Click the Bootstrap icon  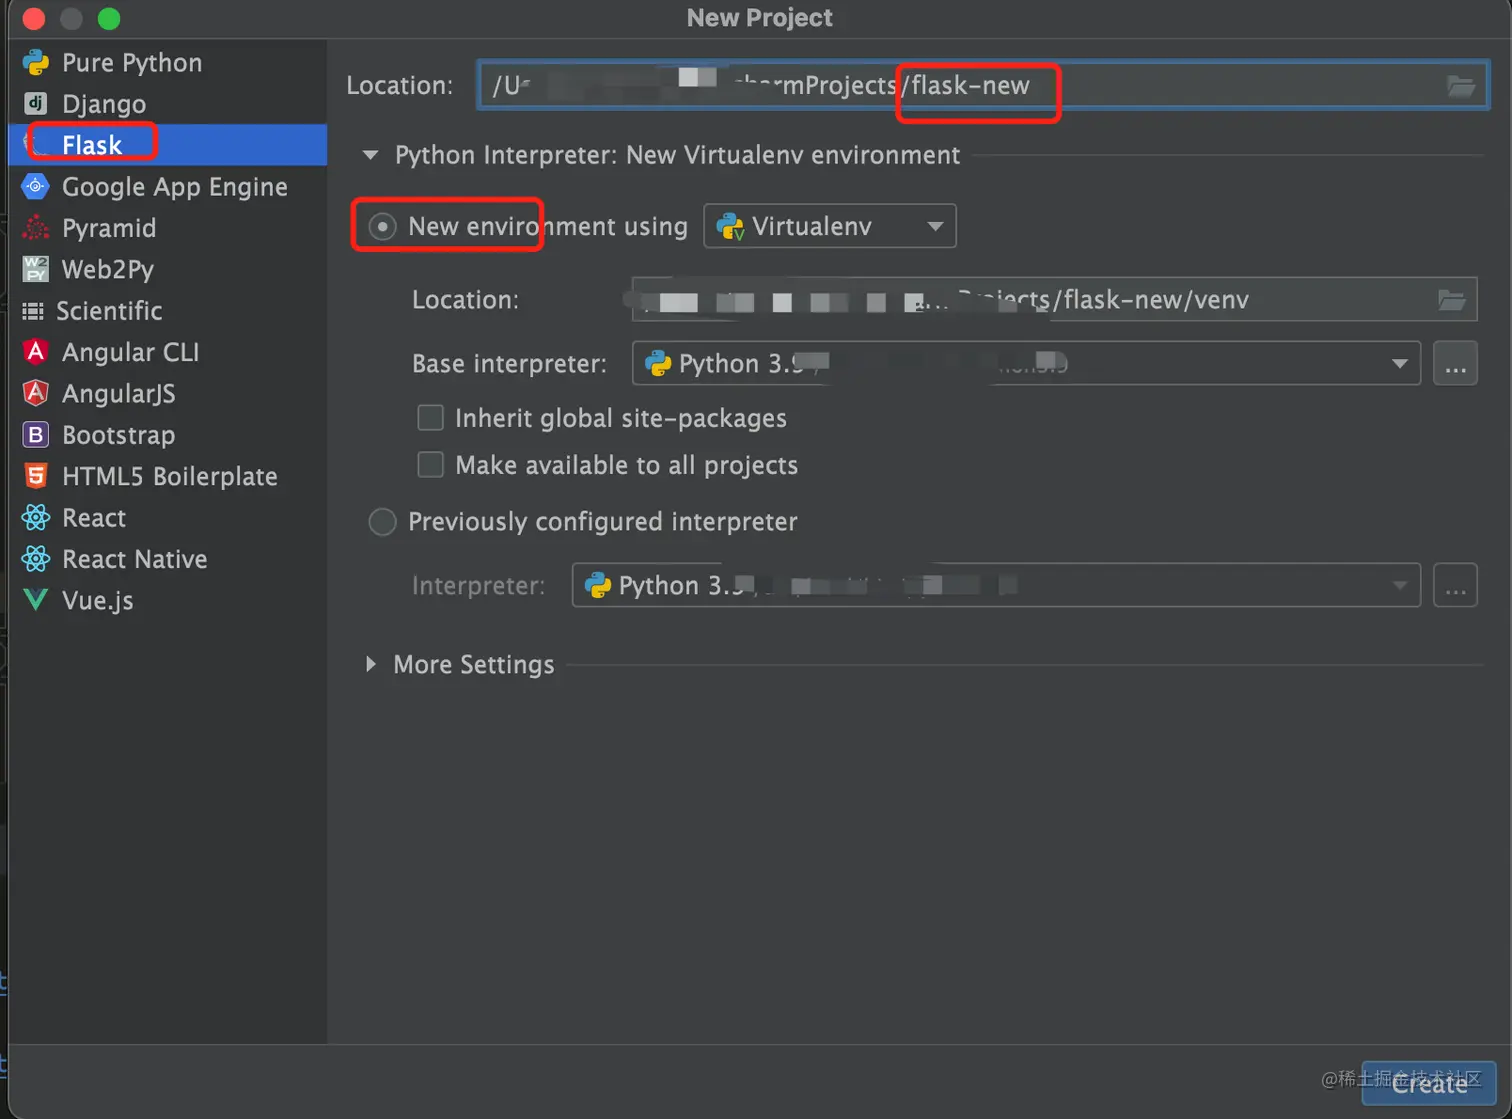36,435
